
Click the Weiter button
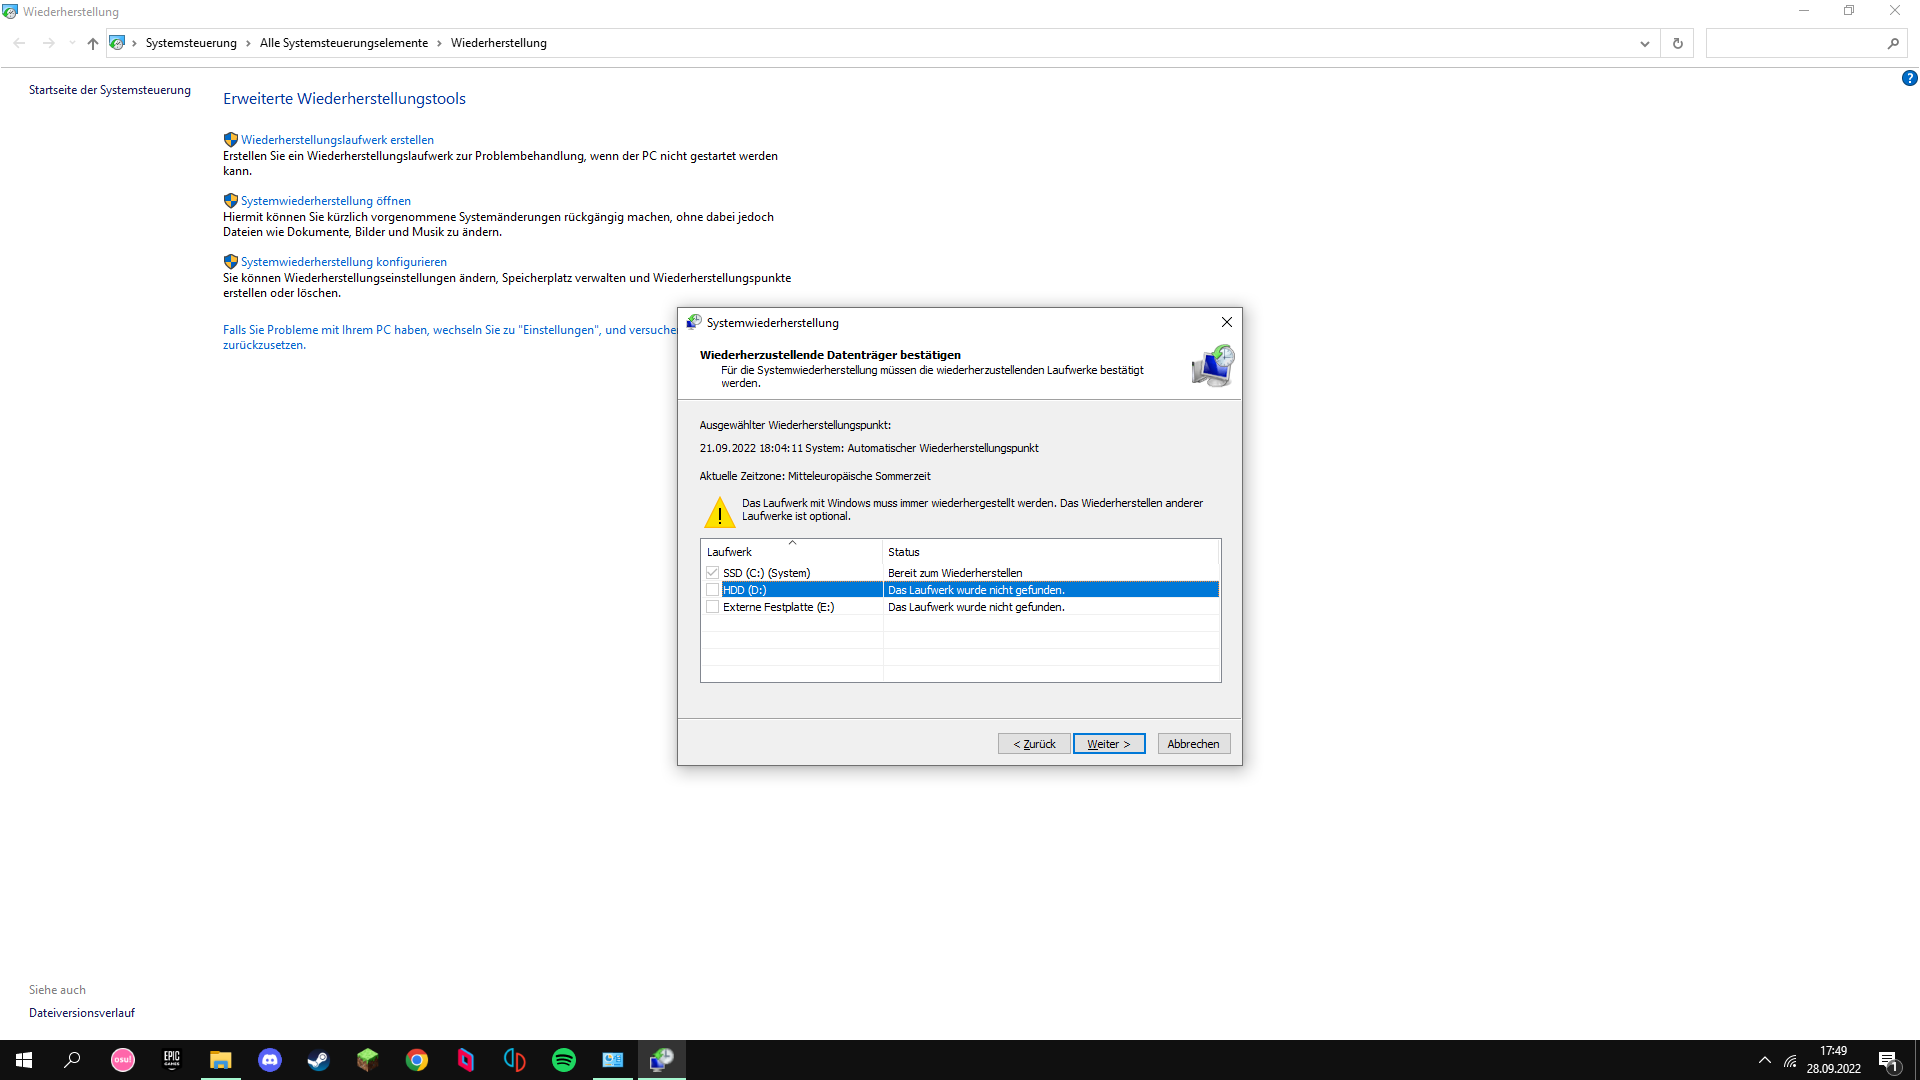click(x=1108, y=744)
